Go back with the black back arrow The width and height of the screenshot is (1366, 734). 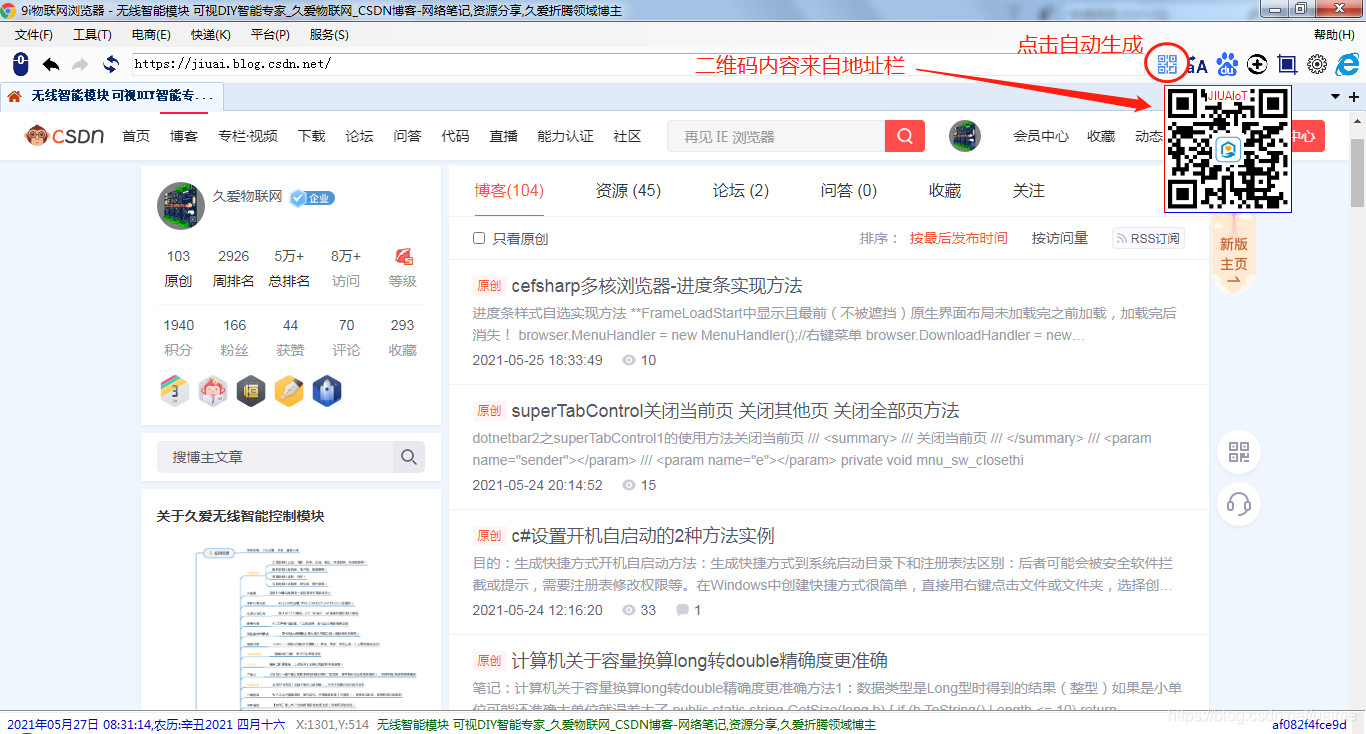[x=51, y=65]
